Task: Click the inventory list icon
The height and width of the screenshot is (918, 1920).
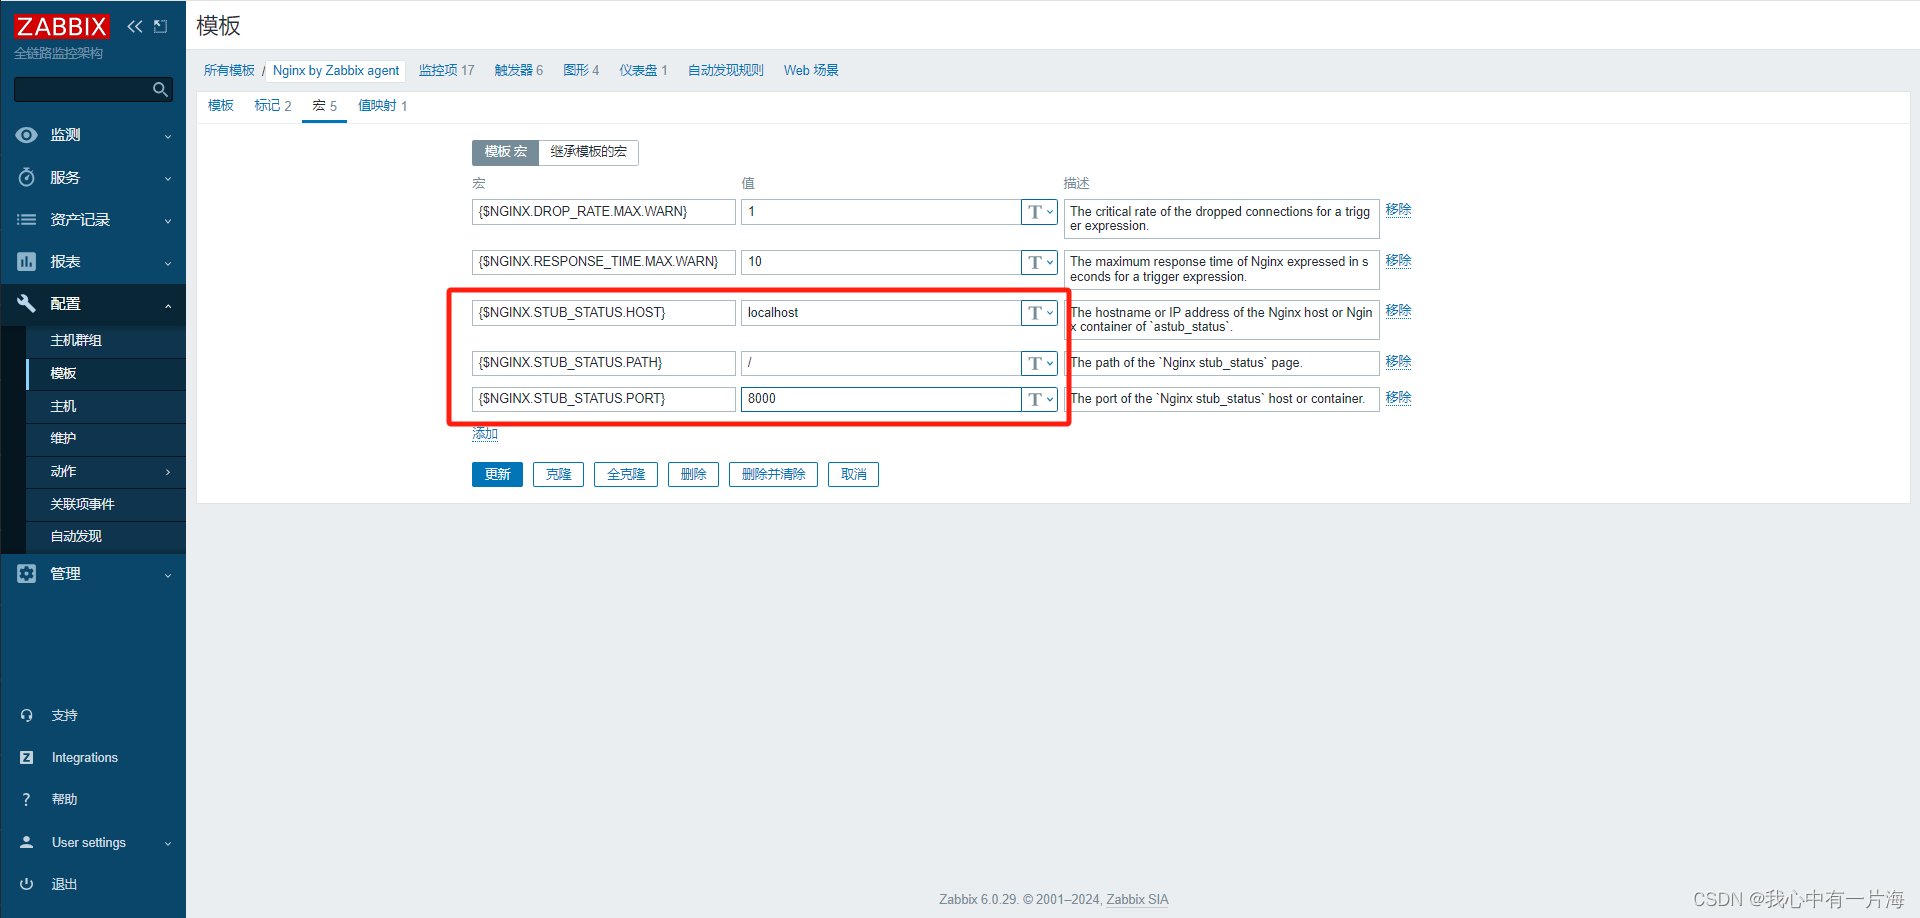Action: 27,219
